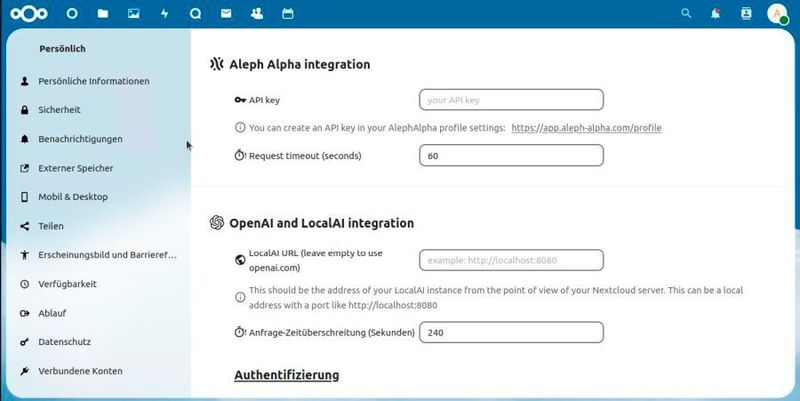
Task: Open Verbundene Konten settings
Action: [x=80, y=371]
